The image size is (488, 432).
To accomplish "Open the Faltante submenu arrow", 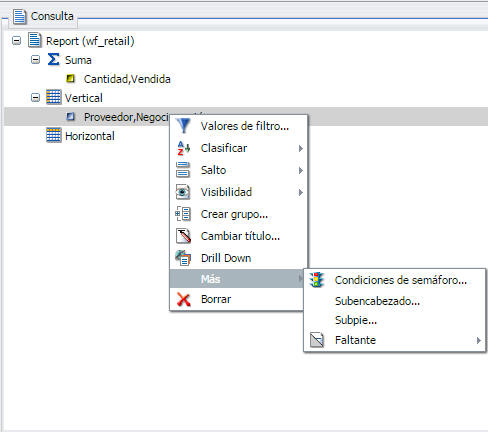I will click(x=479, y=340).
